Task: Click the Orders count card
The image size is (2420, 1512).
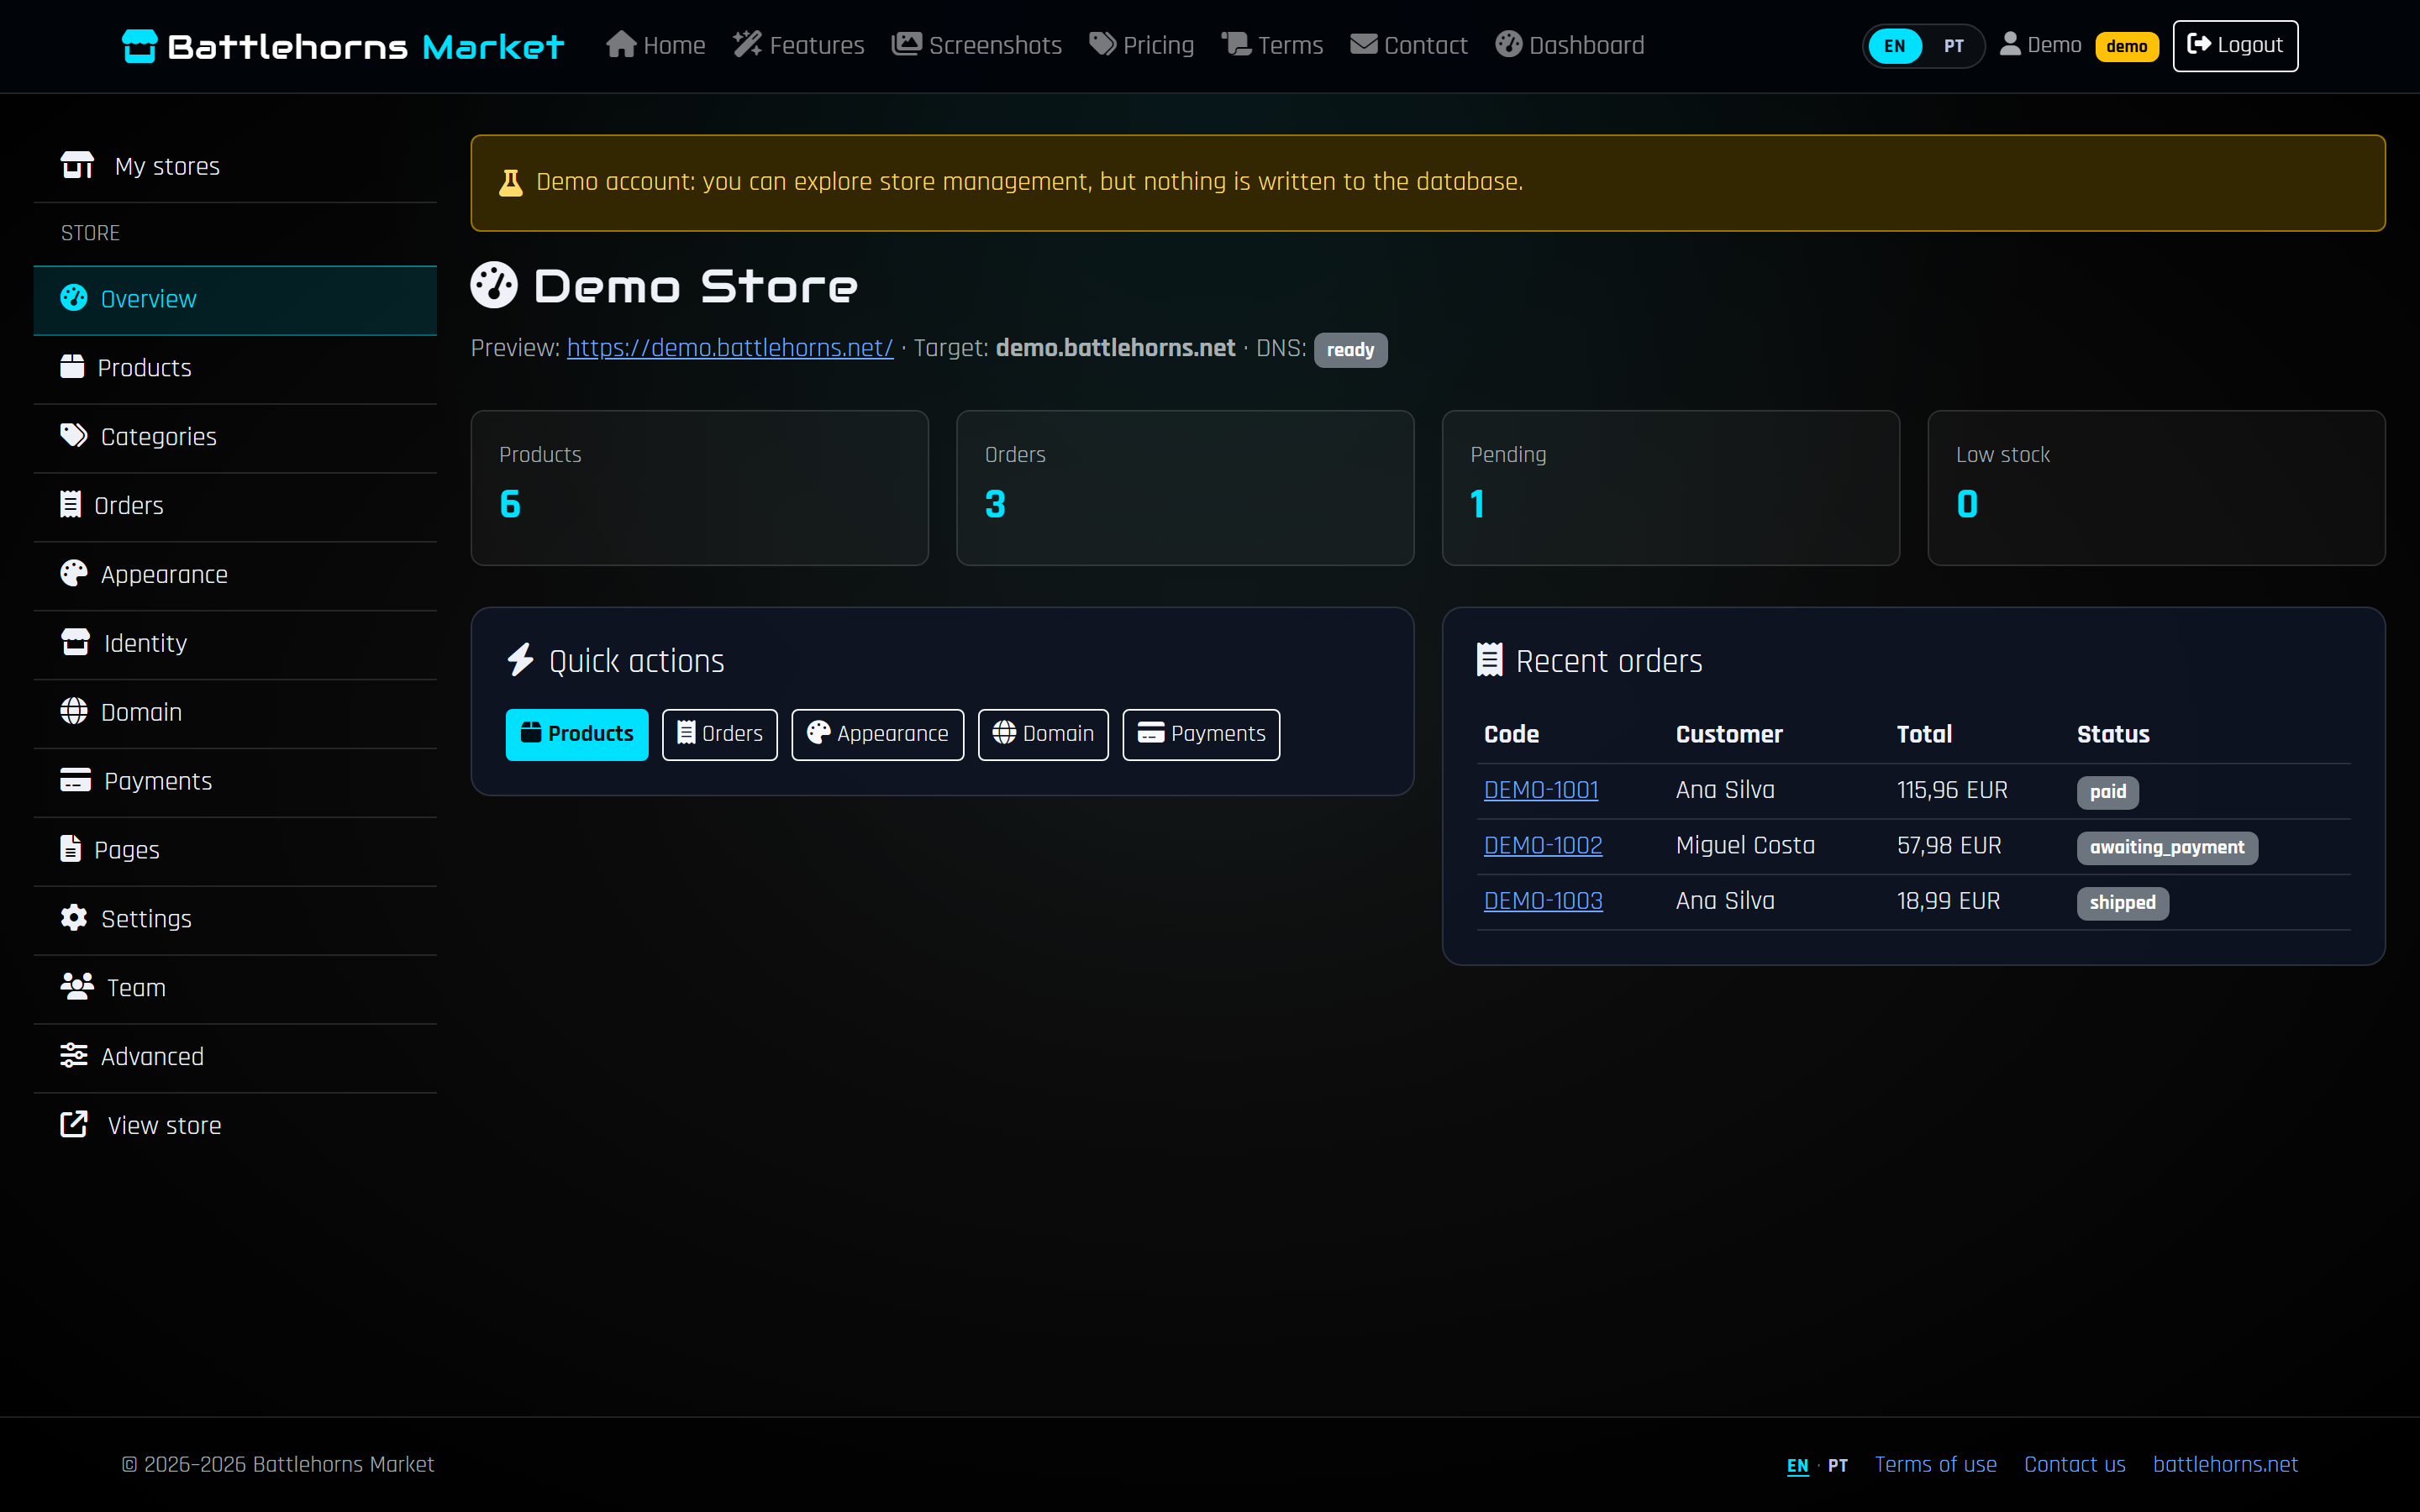Action: tap(1185, 488)
